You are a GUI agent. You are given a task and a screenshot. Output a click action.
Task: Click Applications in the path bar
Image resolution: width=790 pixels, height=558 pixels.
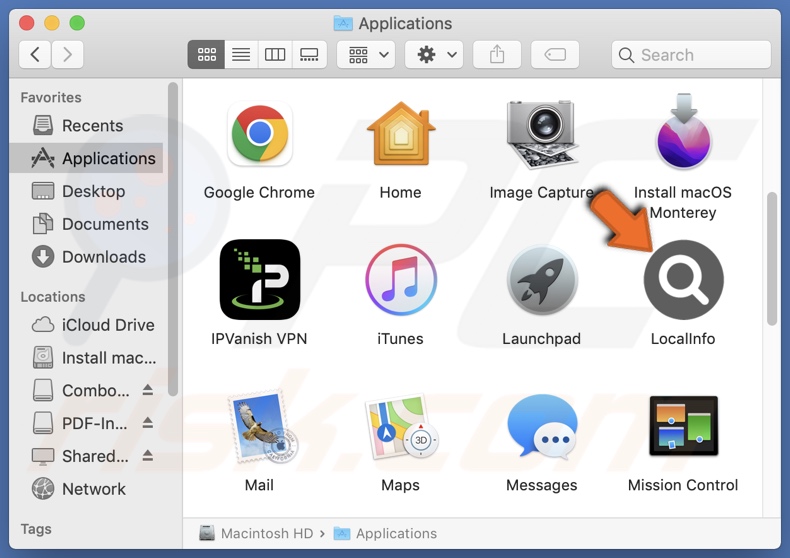tap(385, 533)
